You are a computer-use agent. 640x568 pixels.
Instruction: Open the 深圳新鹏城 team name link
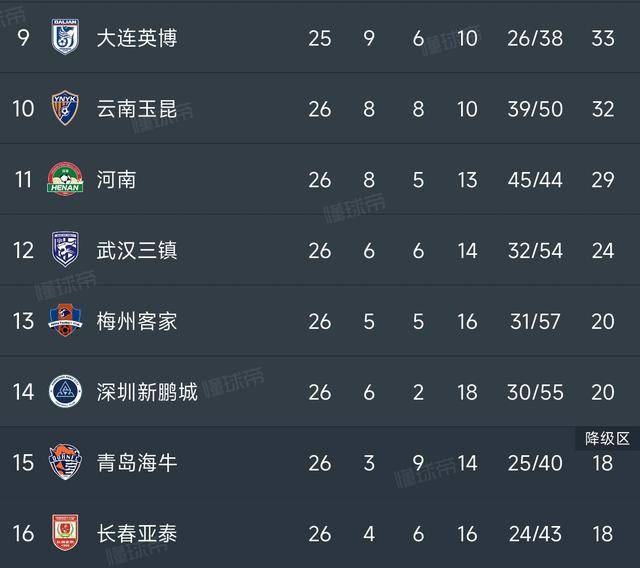[x=147, y=392]
